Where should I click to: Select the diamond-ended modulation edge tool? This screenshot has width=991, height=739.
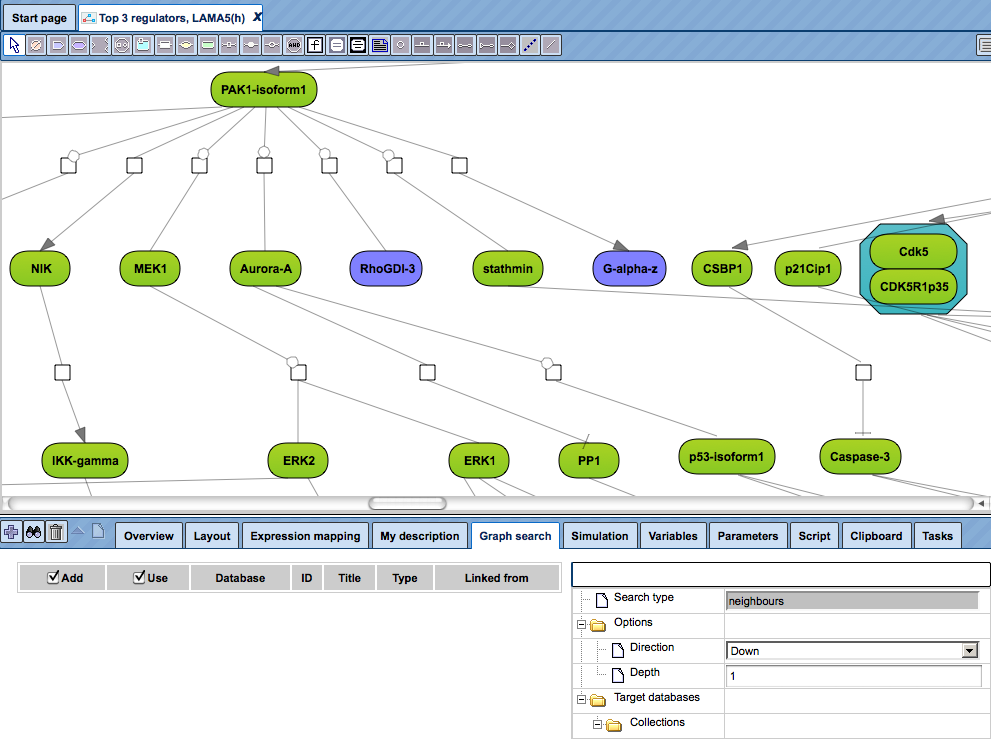pyautogui.click(x=508, y=46)
